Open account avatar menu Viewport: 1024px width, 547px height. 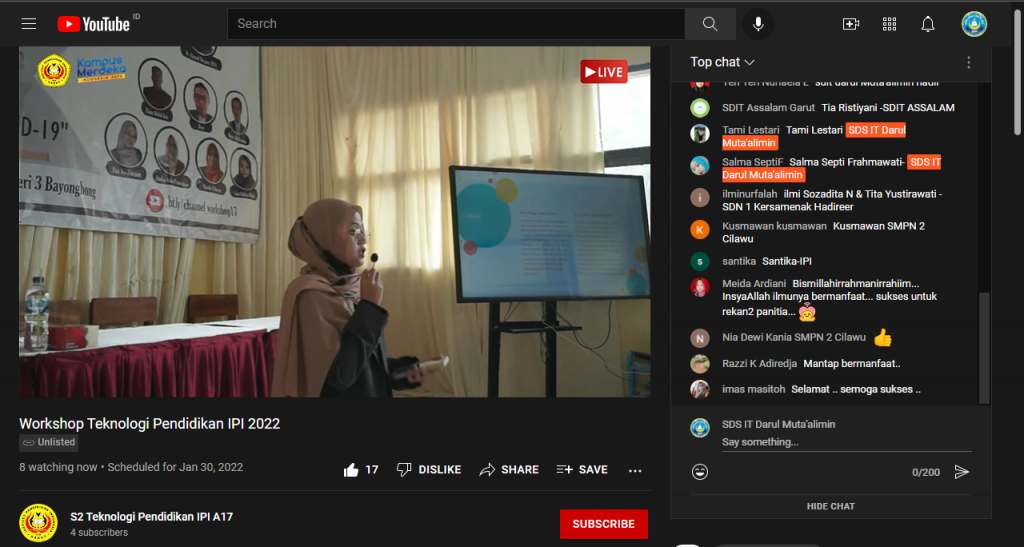[974, 24]
